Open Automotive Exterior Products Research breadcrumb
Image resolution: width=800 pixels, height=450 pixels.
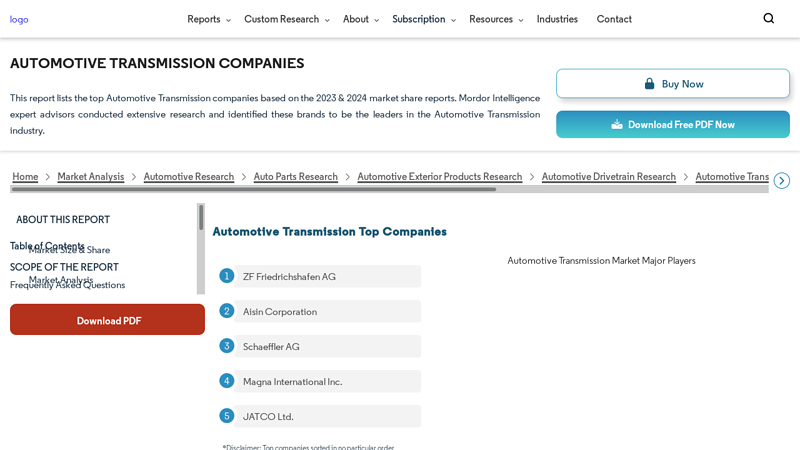pos(439,177)
